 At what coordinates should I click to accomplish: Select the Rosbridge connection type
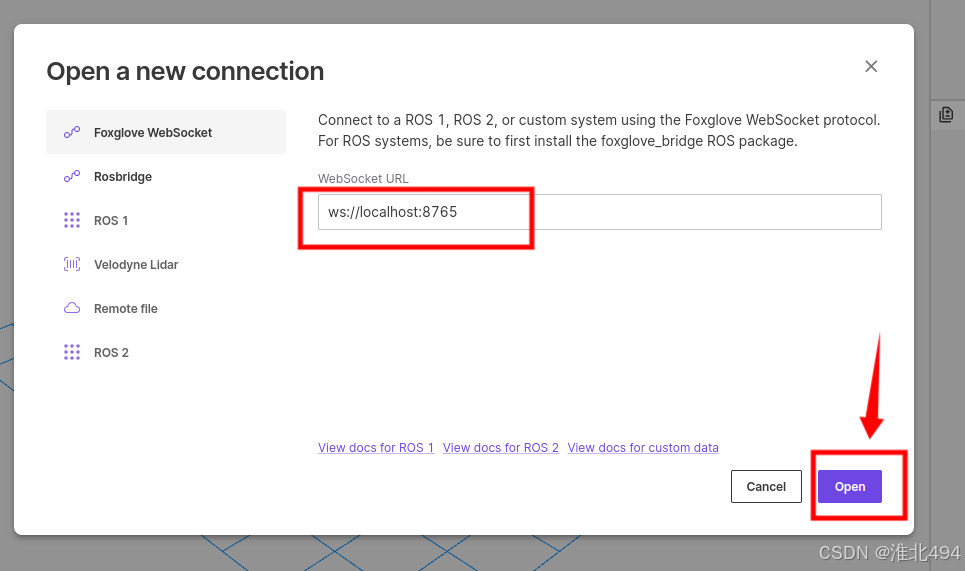coord(166,177)
